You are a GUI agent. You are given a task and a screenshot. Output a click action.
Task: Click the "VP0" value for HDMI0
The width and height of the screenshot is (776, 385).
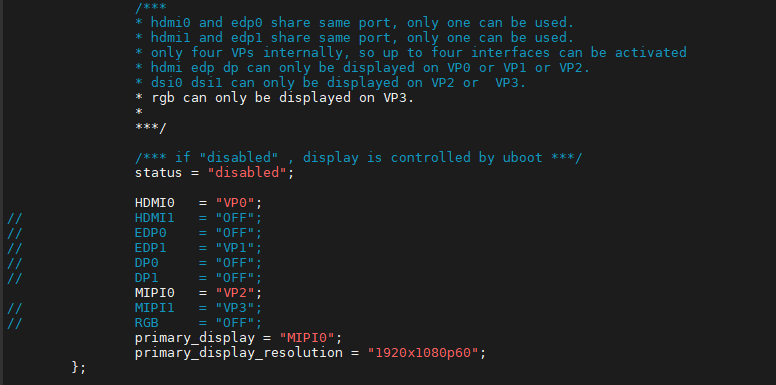[235, 203]
